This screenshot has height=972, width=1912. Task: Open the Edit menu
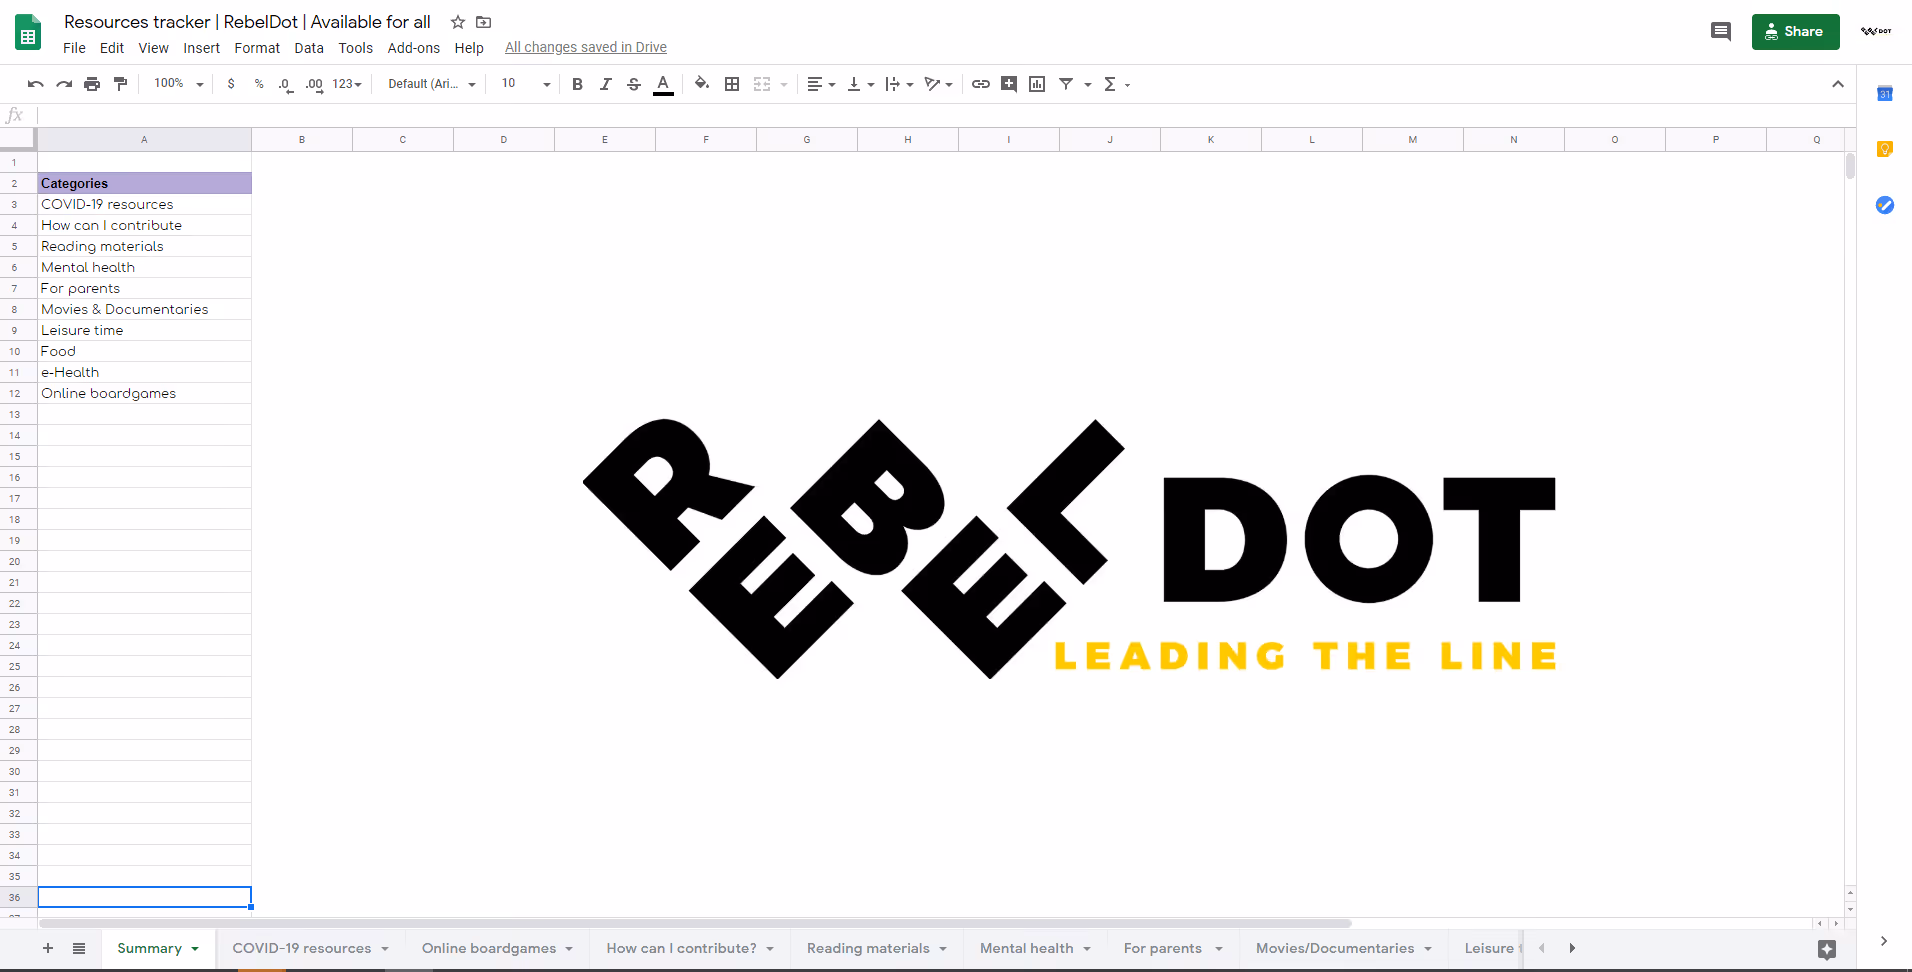(x=112, y=48)
